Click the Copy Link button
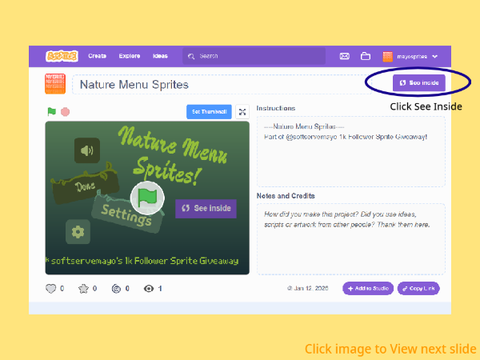The image size is (480, 360). click(419, 288)
